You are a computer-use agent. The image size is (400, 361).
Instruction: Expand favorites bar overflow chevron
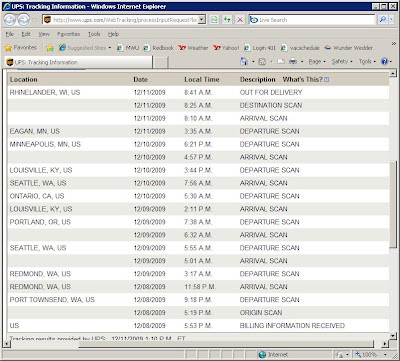pyautogui.click(x=393, y=44)
